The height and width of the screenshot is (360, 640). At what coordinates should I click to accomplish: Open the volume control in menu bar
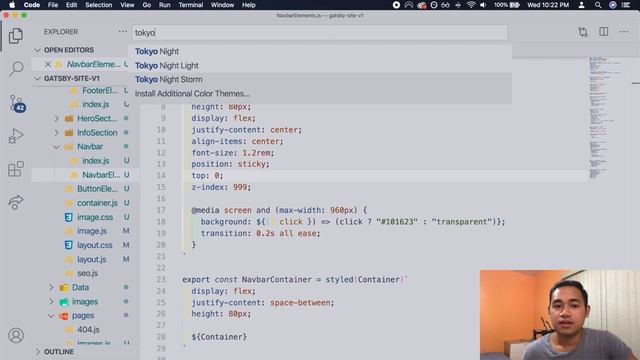pos(483,5)
